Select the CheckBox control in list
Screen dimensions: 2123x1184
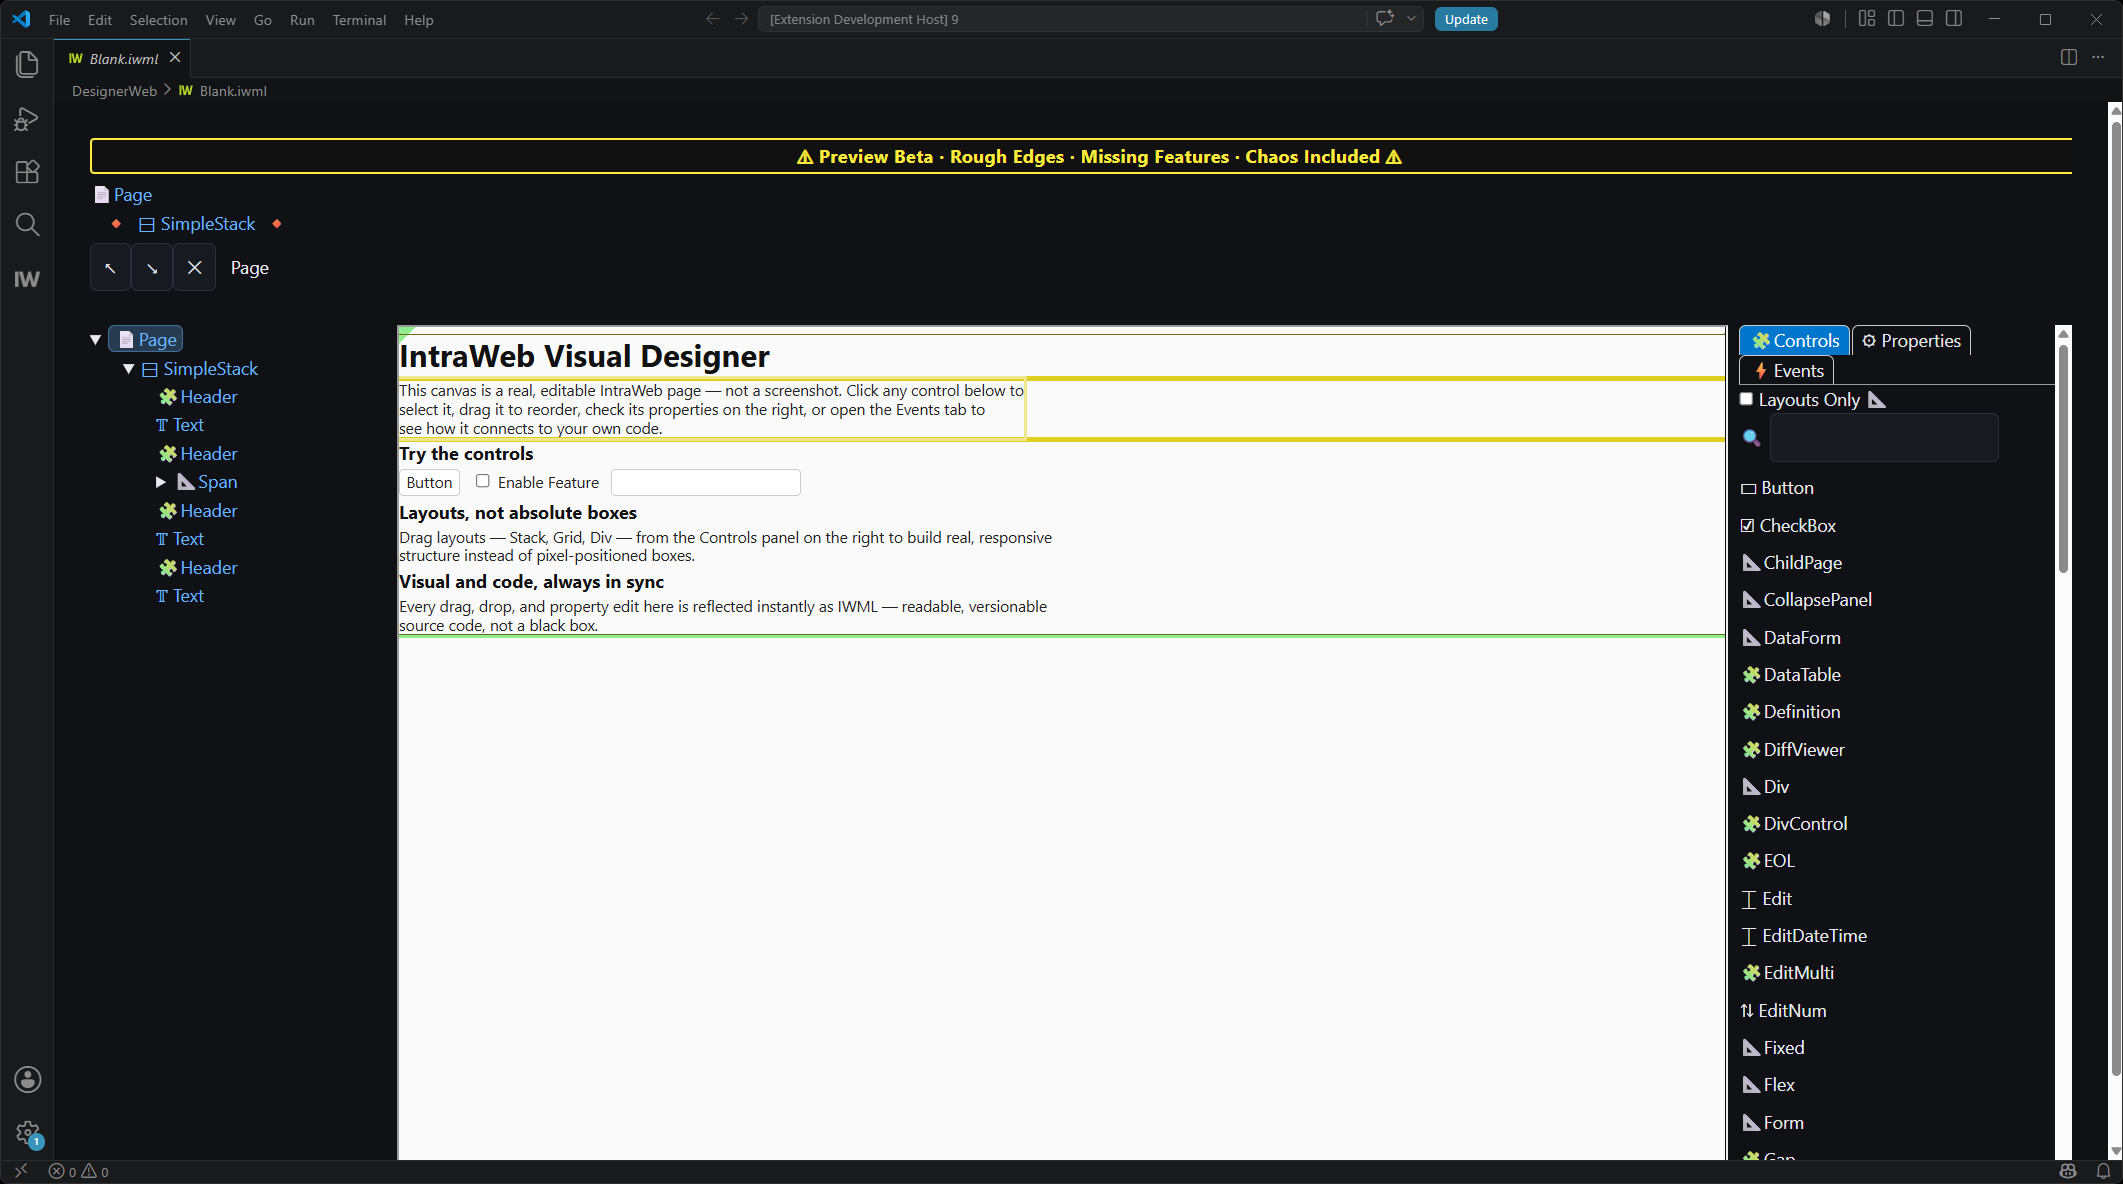(1789, 526)
